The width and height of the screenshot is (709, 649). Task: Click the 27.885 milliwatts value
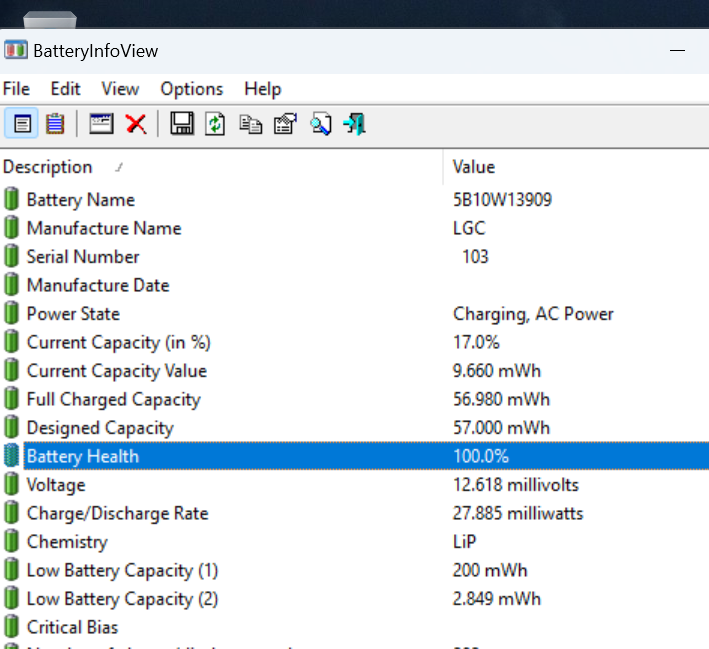pos(518,513)
